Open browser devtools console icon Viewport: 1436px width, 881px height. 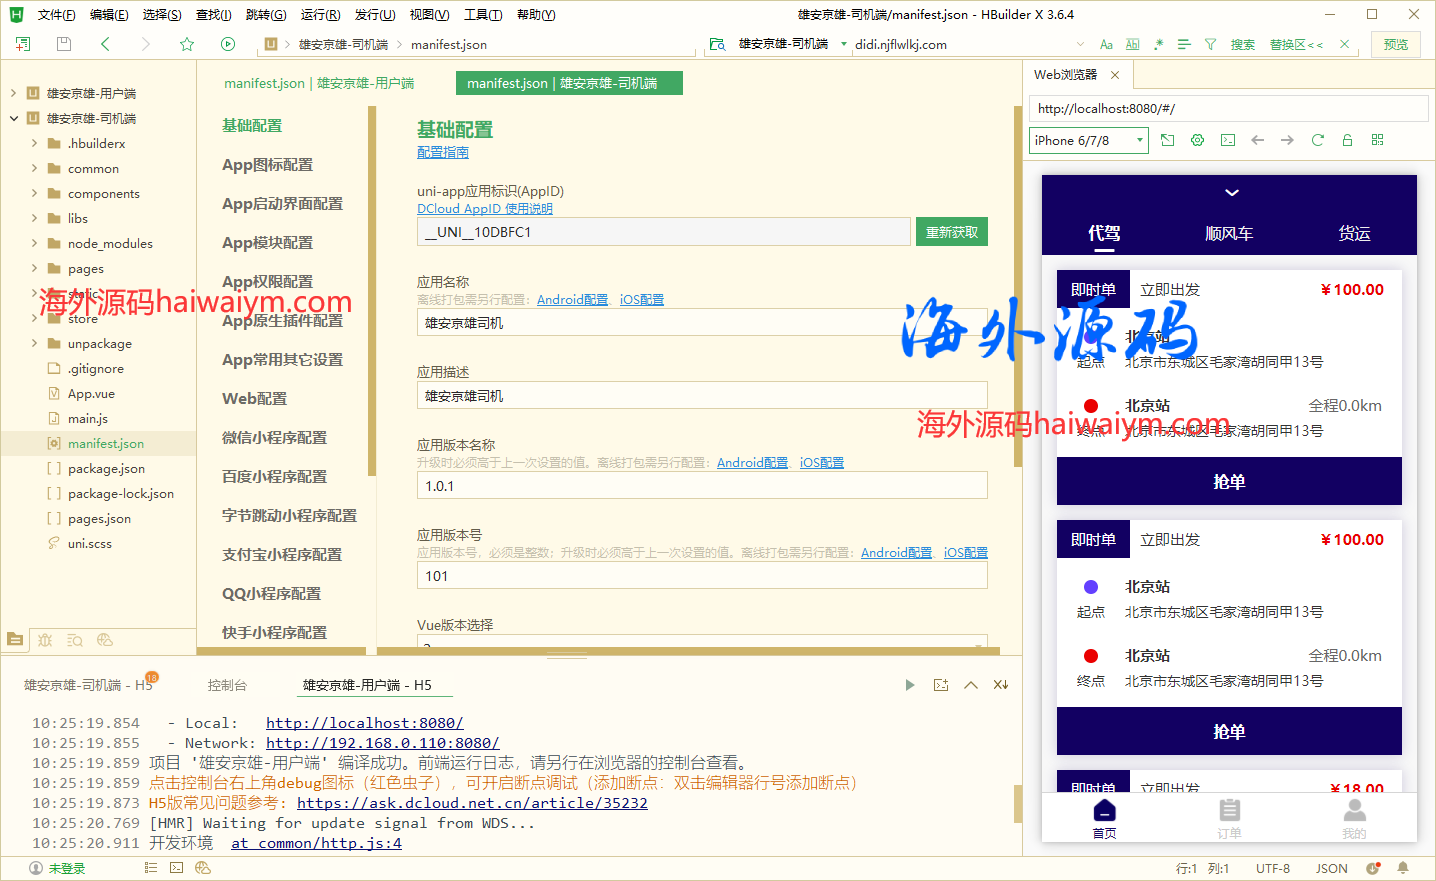pos(1227,140)
